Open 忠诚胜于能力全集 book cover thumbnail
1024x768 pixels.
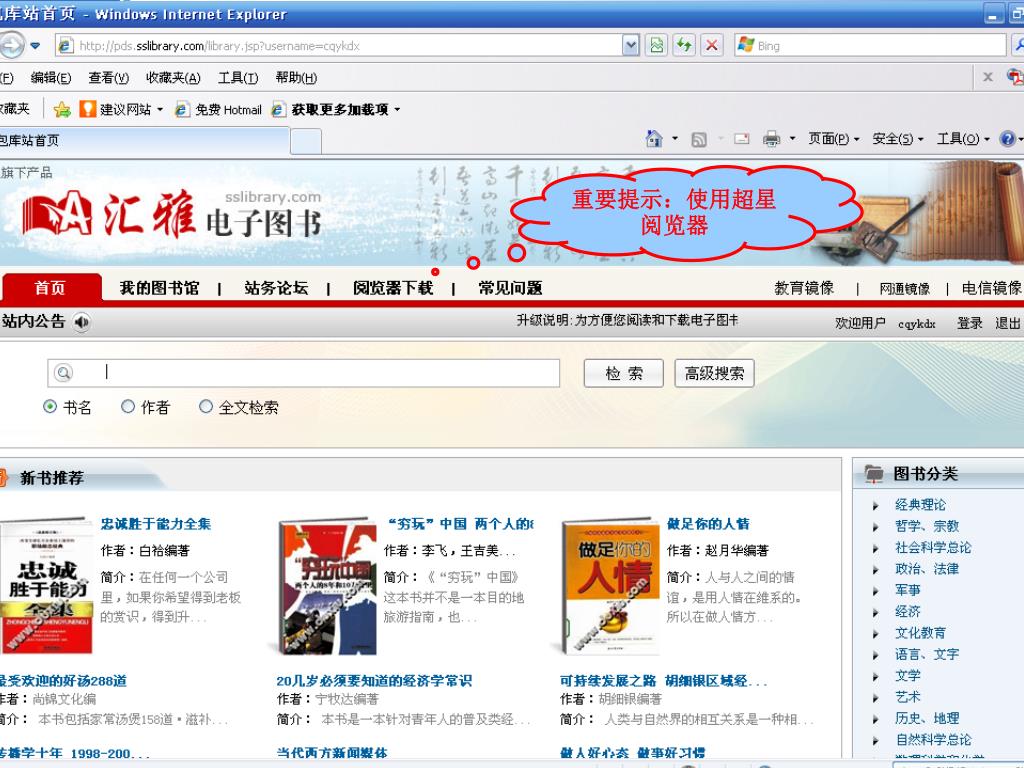click(47, 585)
